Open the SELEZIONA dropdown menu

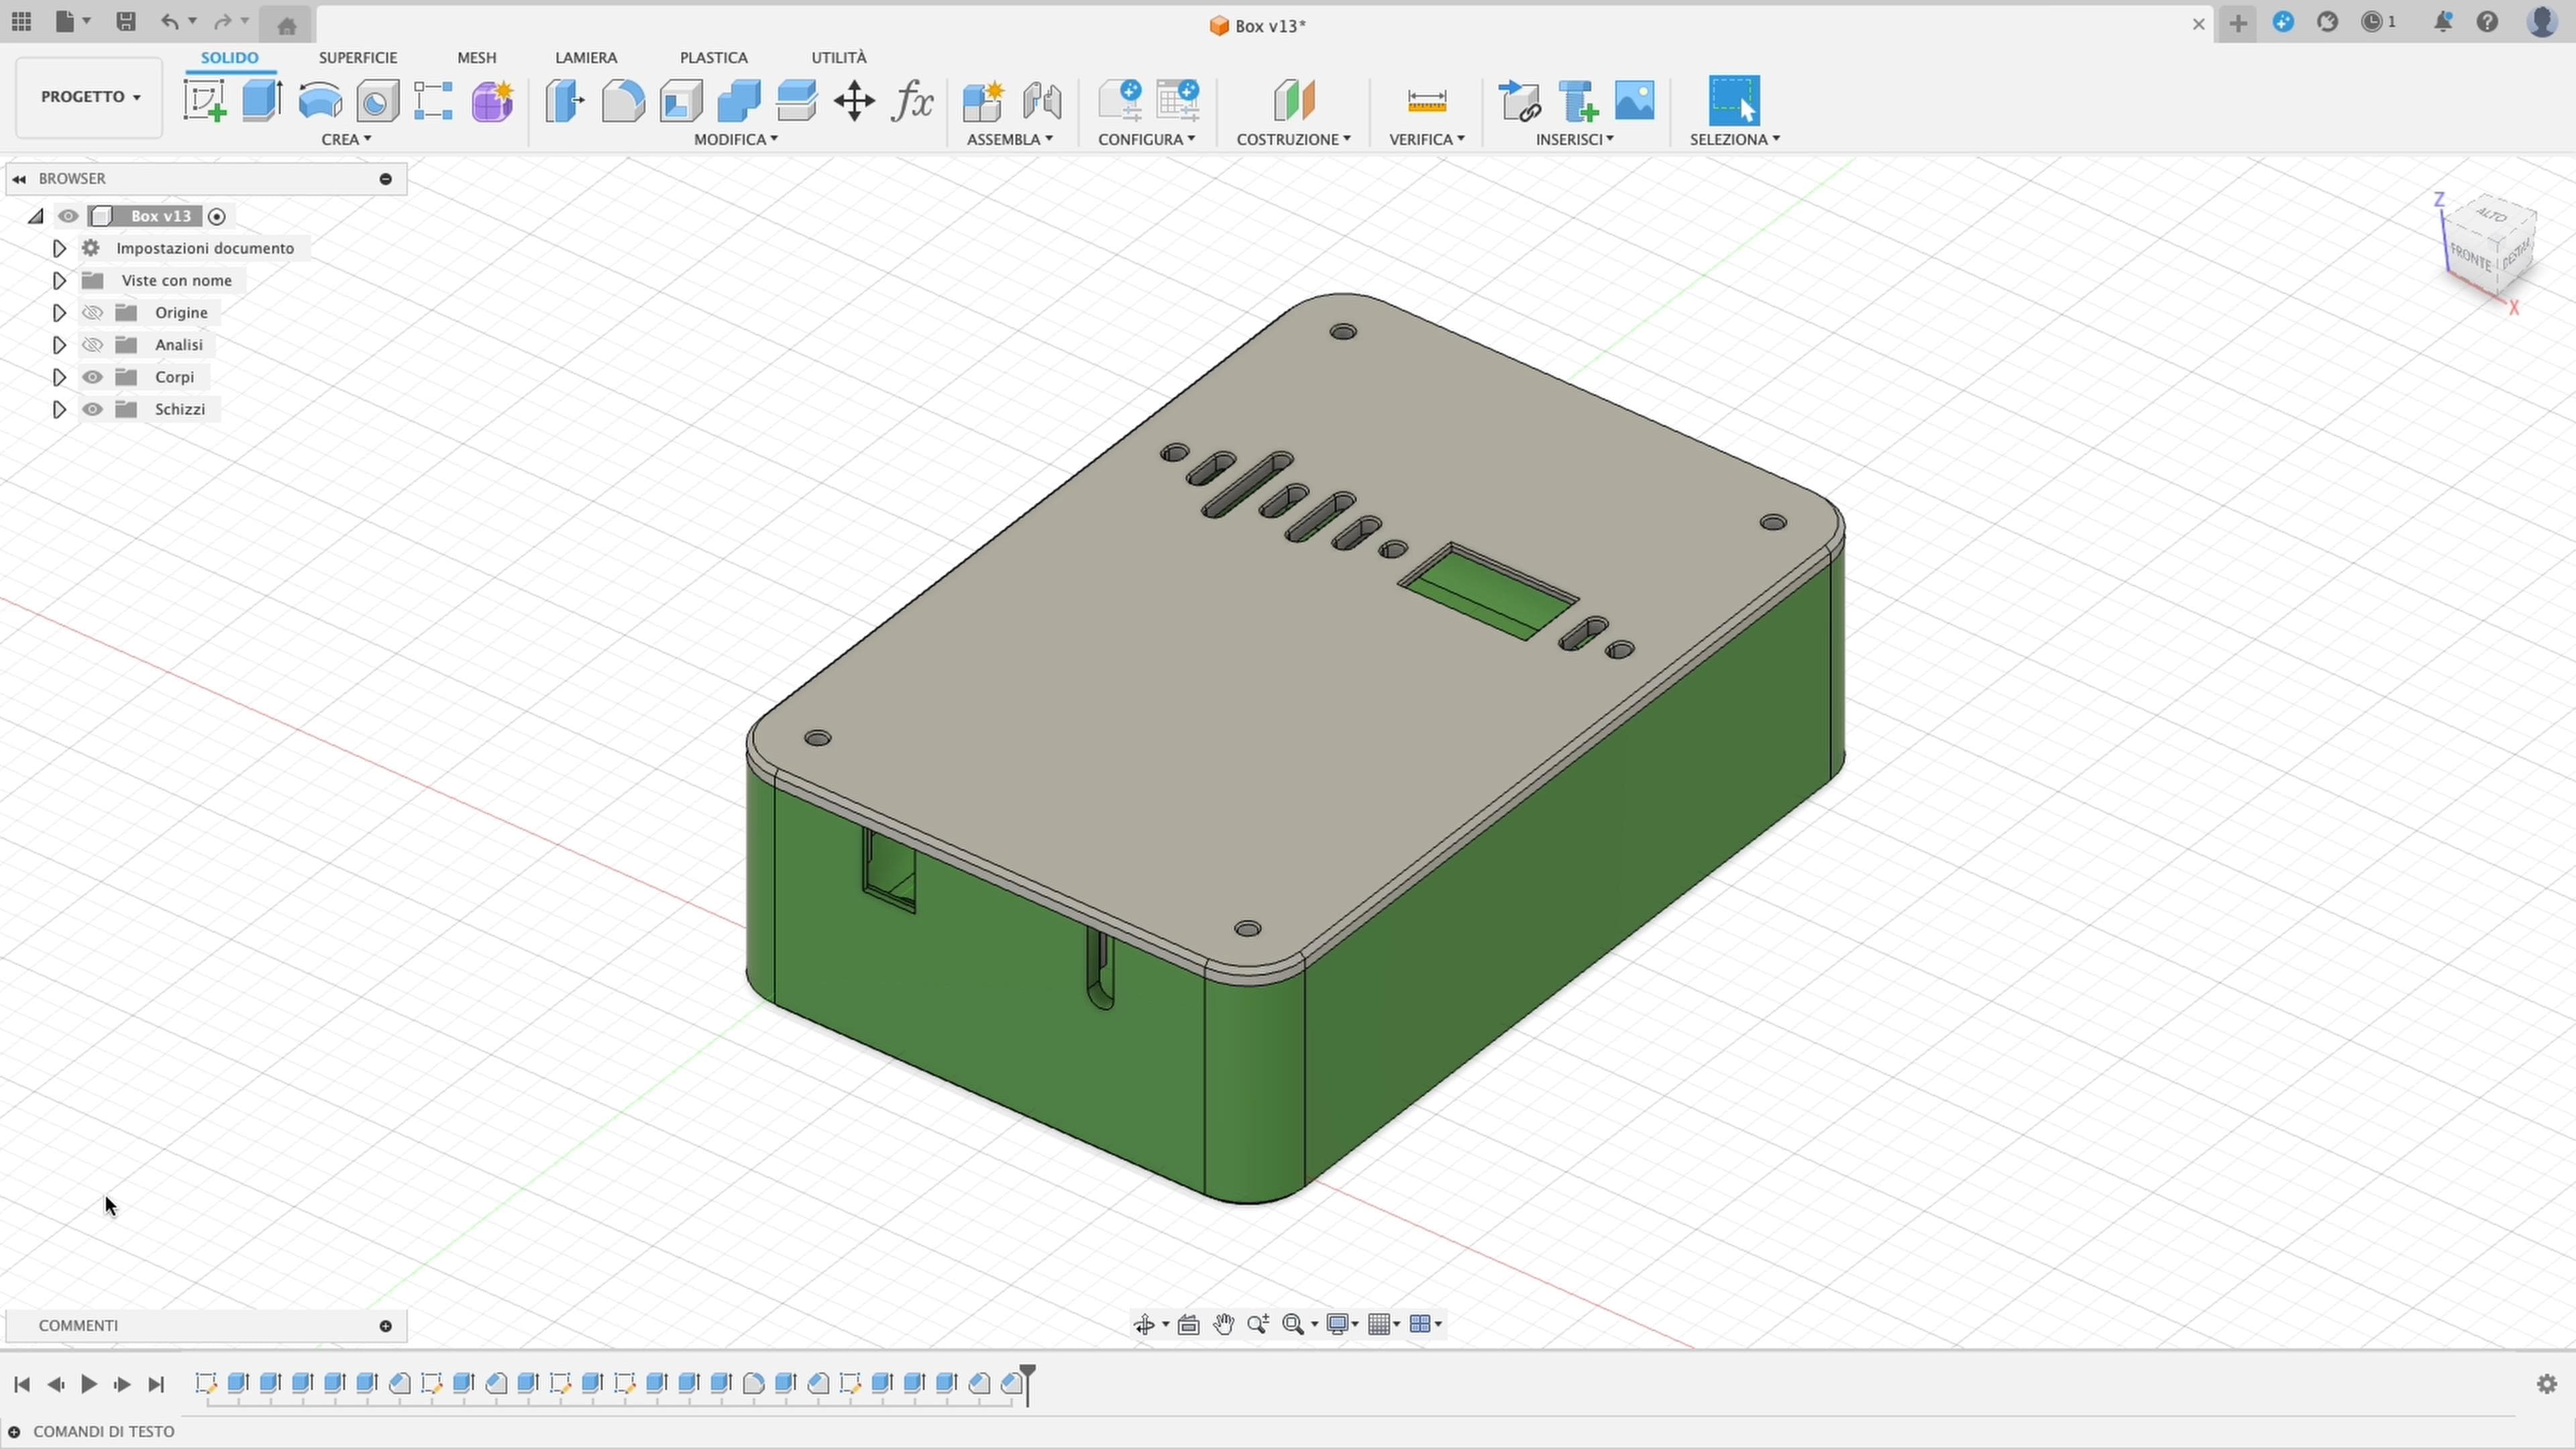[1736, 139]
